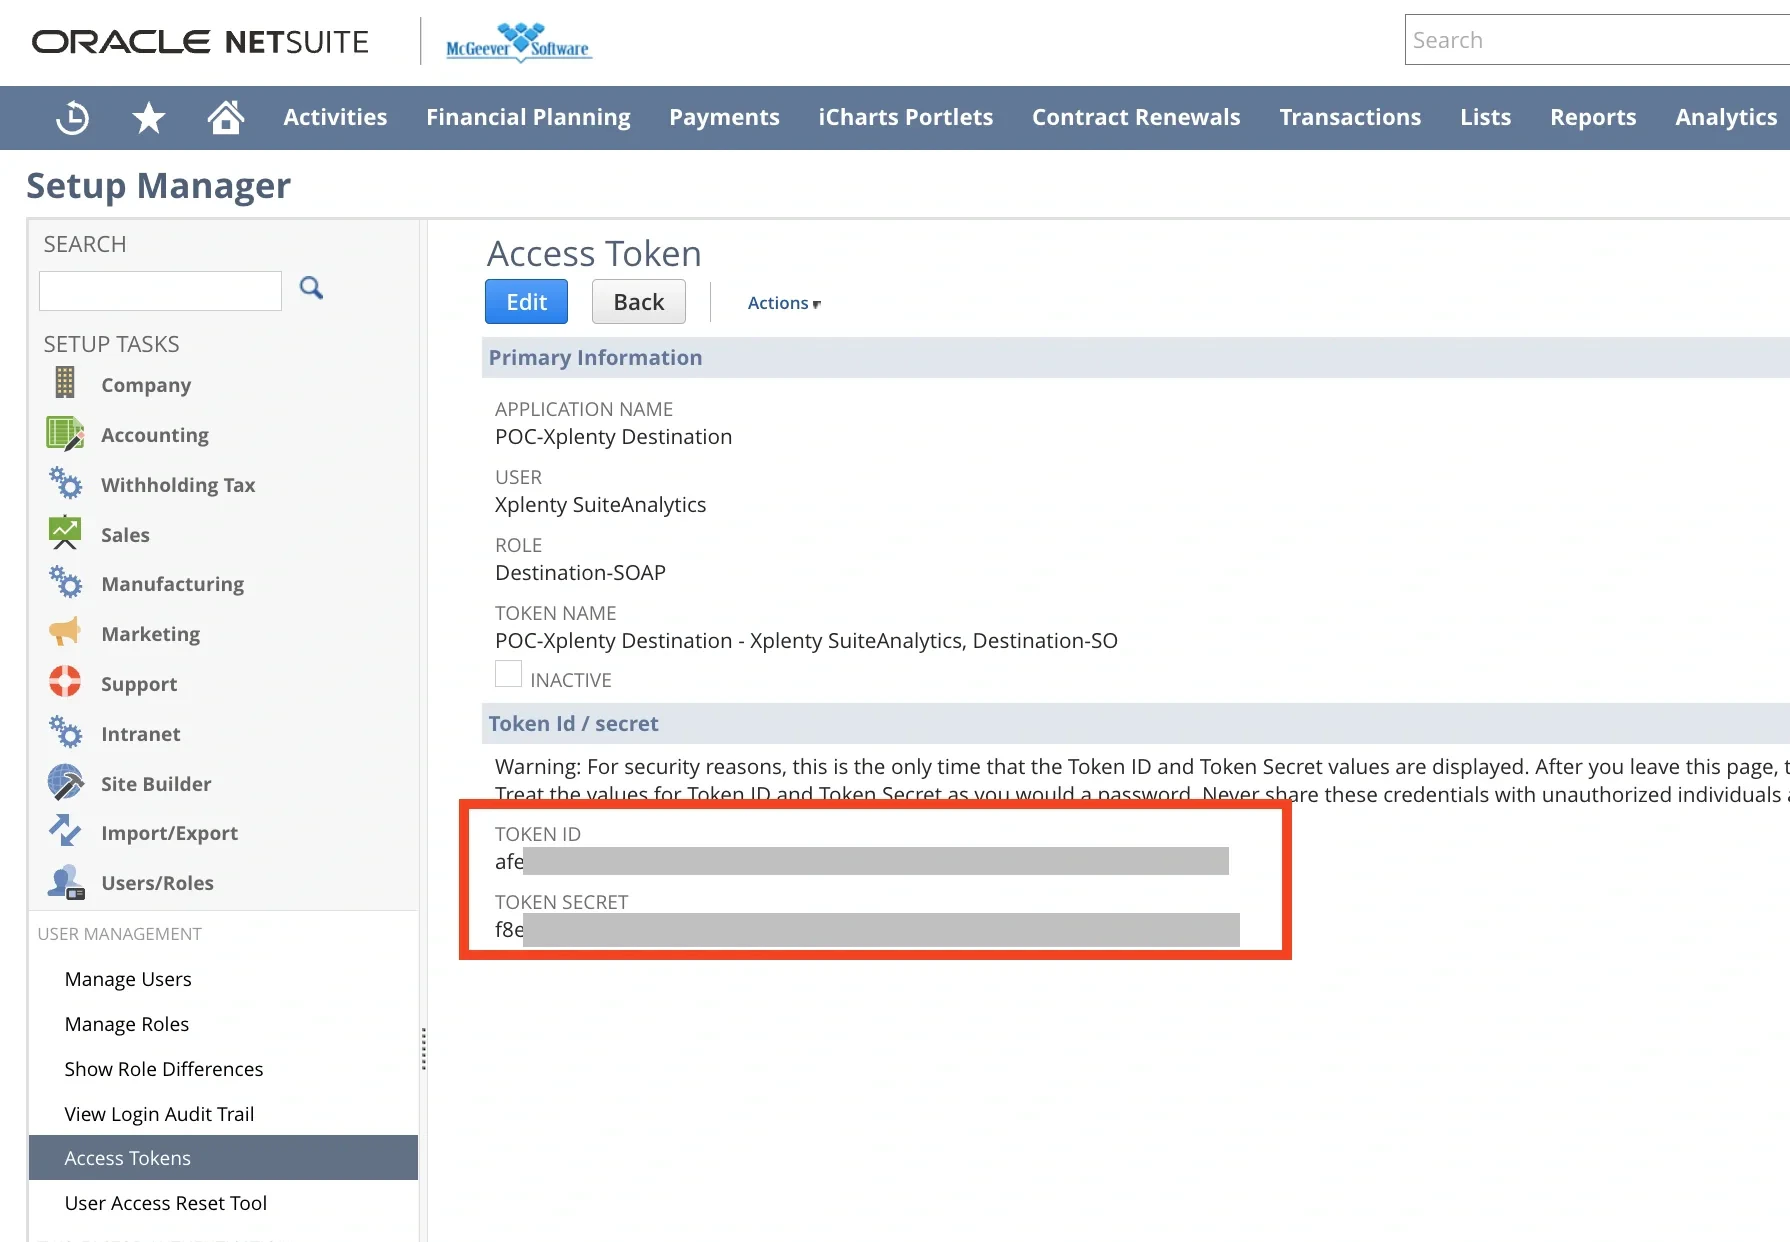Toggle the INACTIVE checkbox
The width and height of the screenshot is (1790, 1242).
508,674
